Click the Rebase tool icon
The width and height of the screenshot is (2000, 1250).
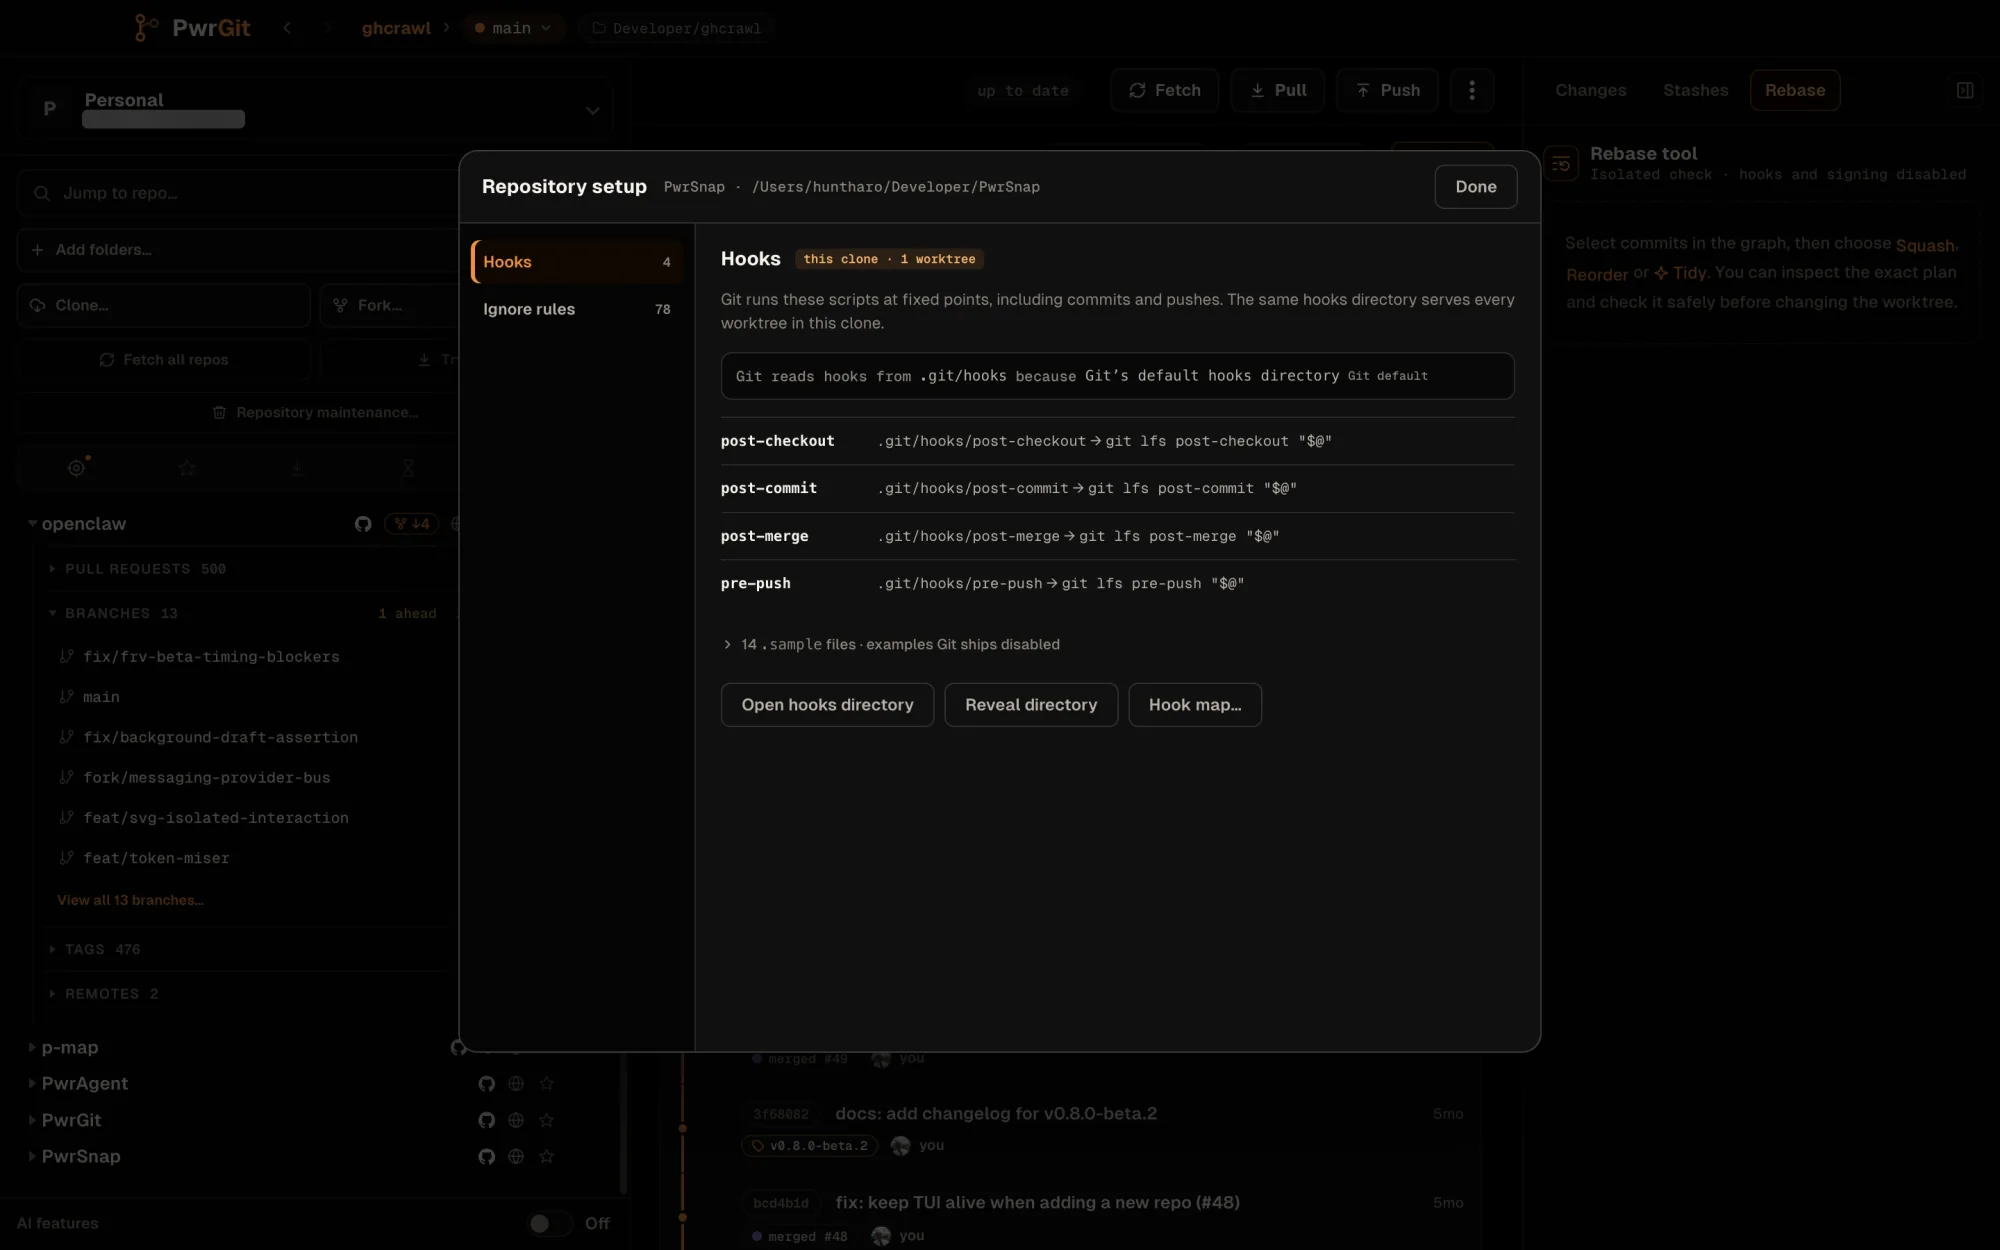click(x=1561, y=164)
